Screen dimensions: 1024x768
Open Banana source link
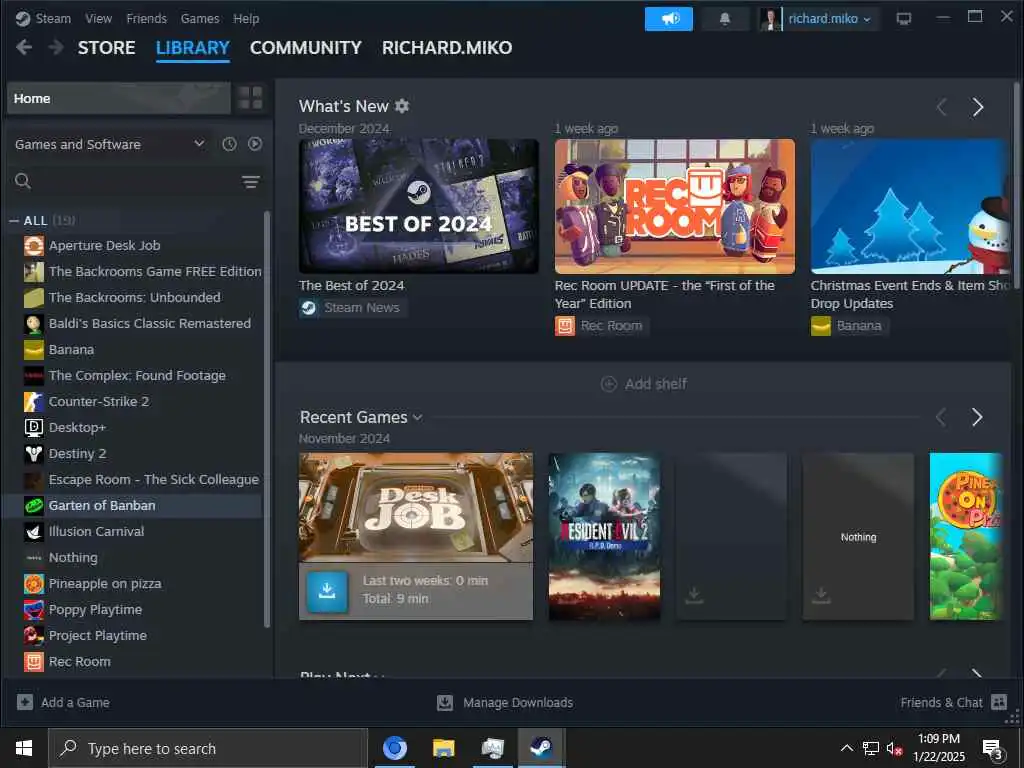[848, 325]
